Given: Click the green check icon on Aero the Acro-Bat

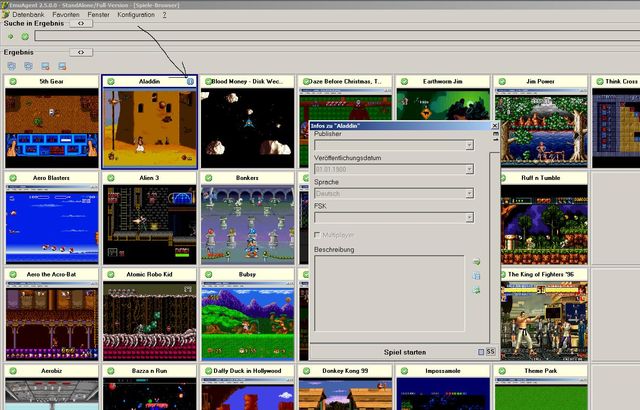Looking at the screenshot, I should (13, 275).
